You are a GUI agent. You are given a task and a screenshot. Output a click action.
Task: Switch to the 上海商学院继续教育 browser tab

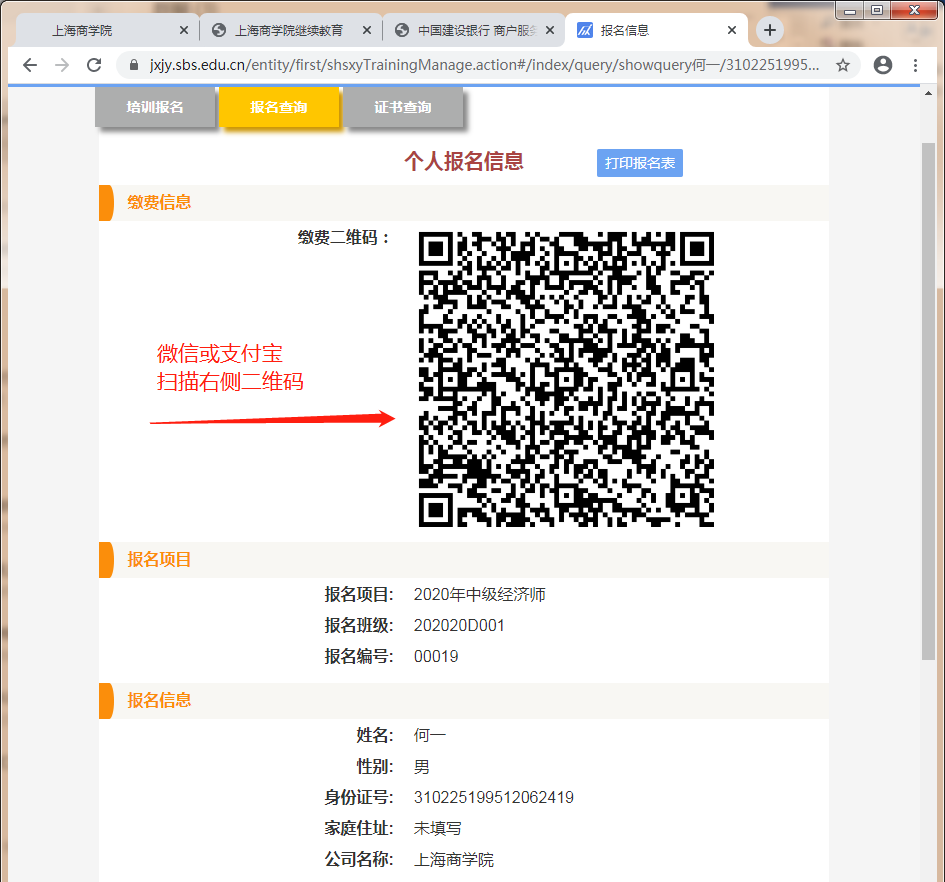pos(290,30)
